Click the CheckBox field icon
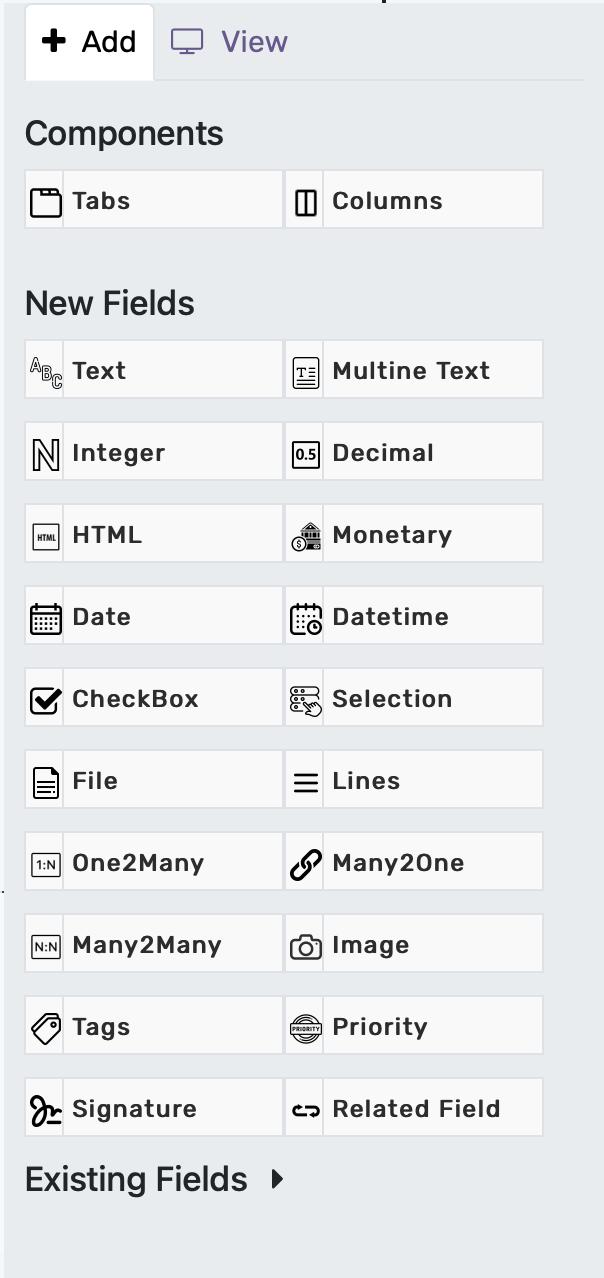This screenshot has height=1278, width=604. coord(45,700)
